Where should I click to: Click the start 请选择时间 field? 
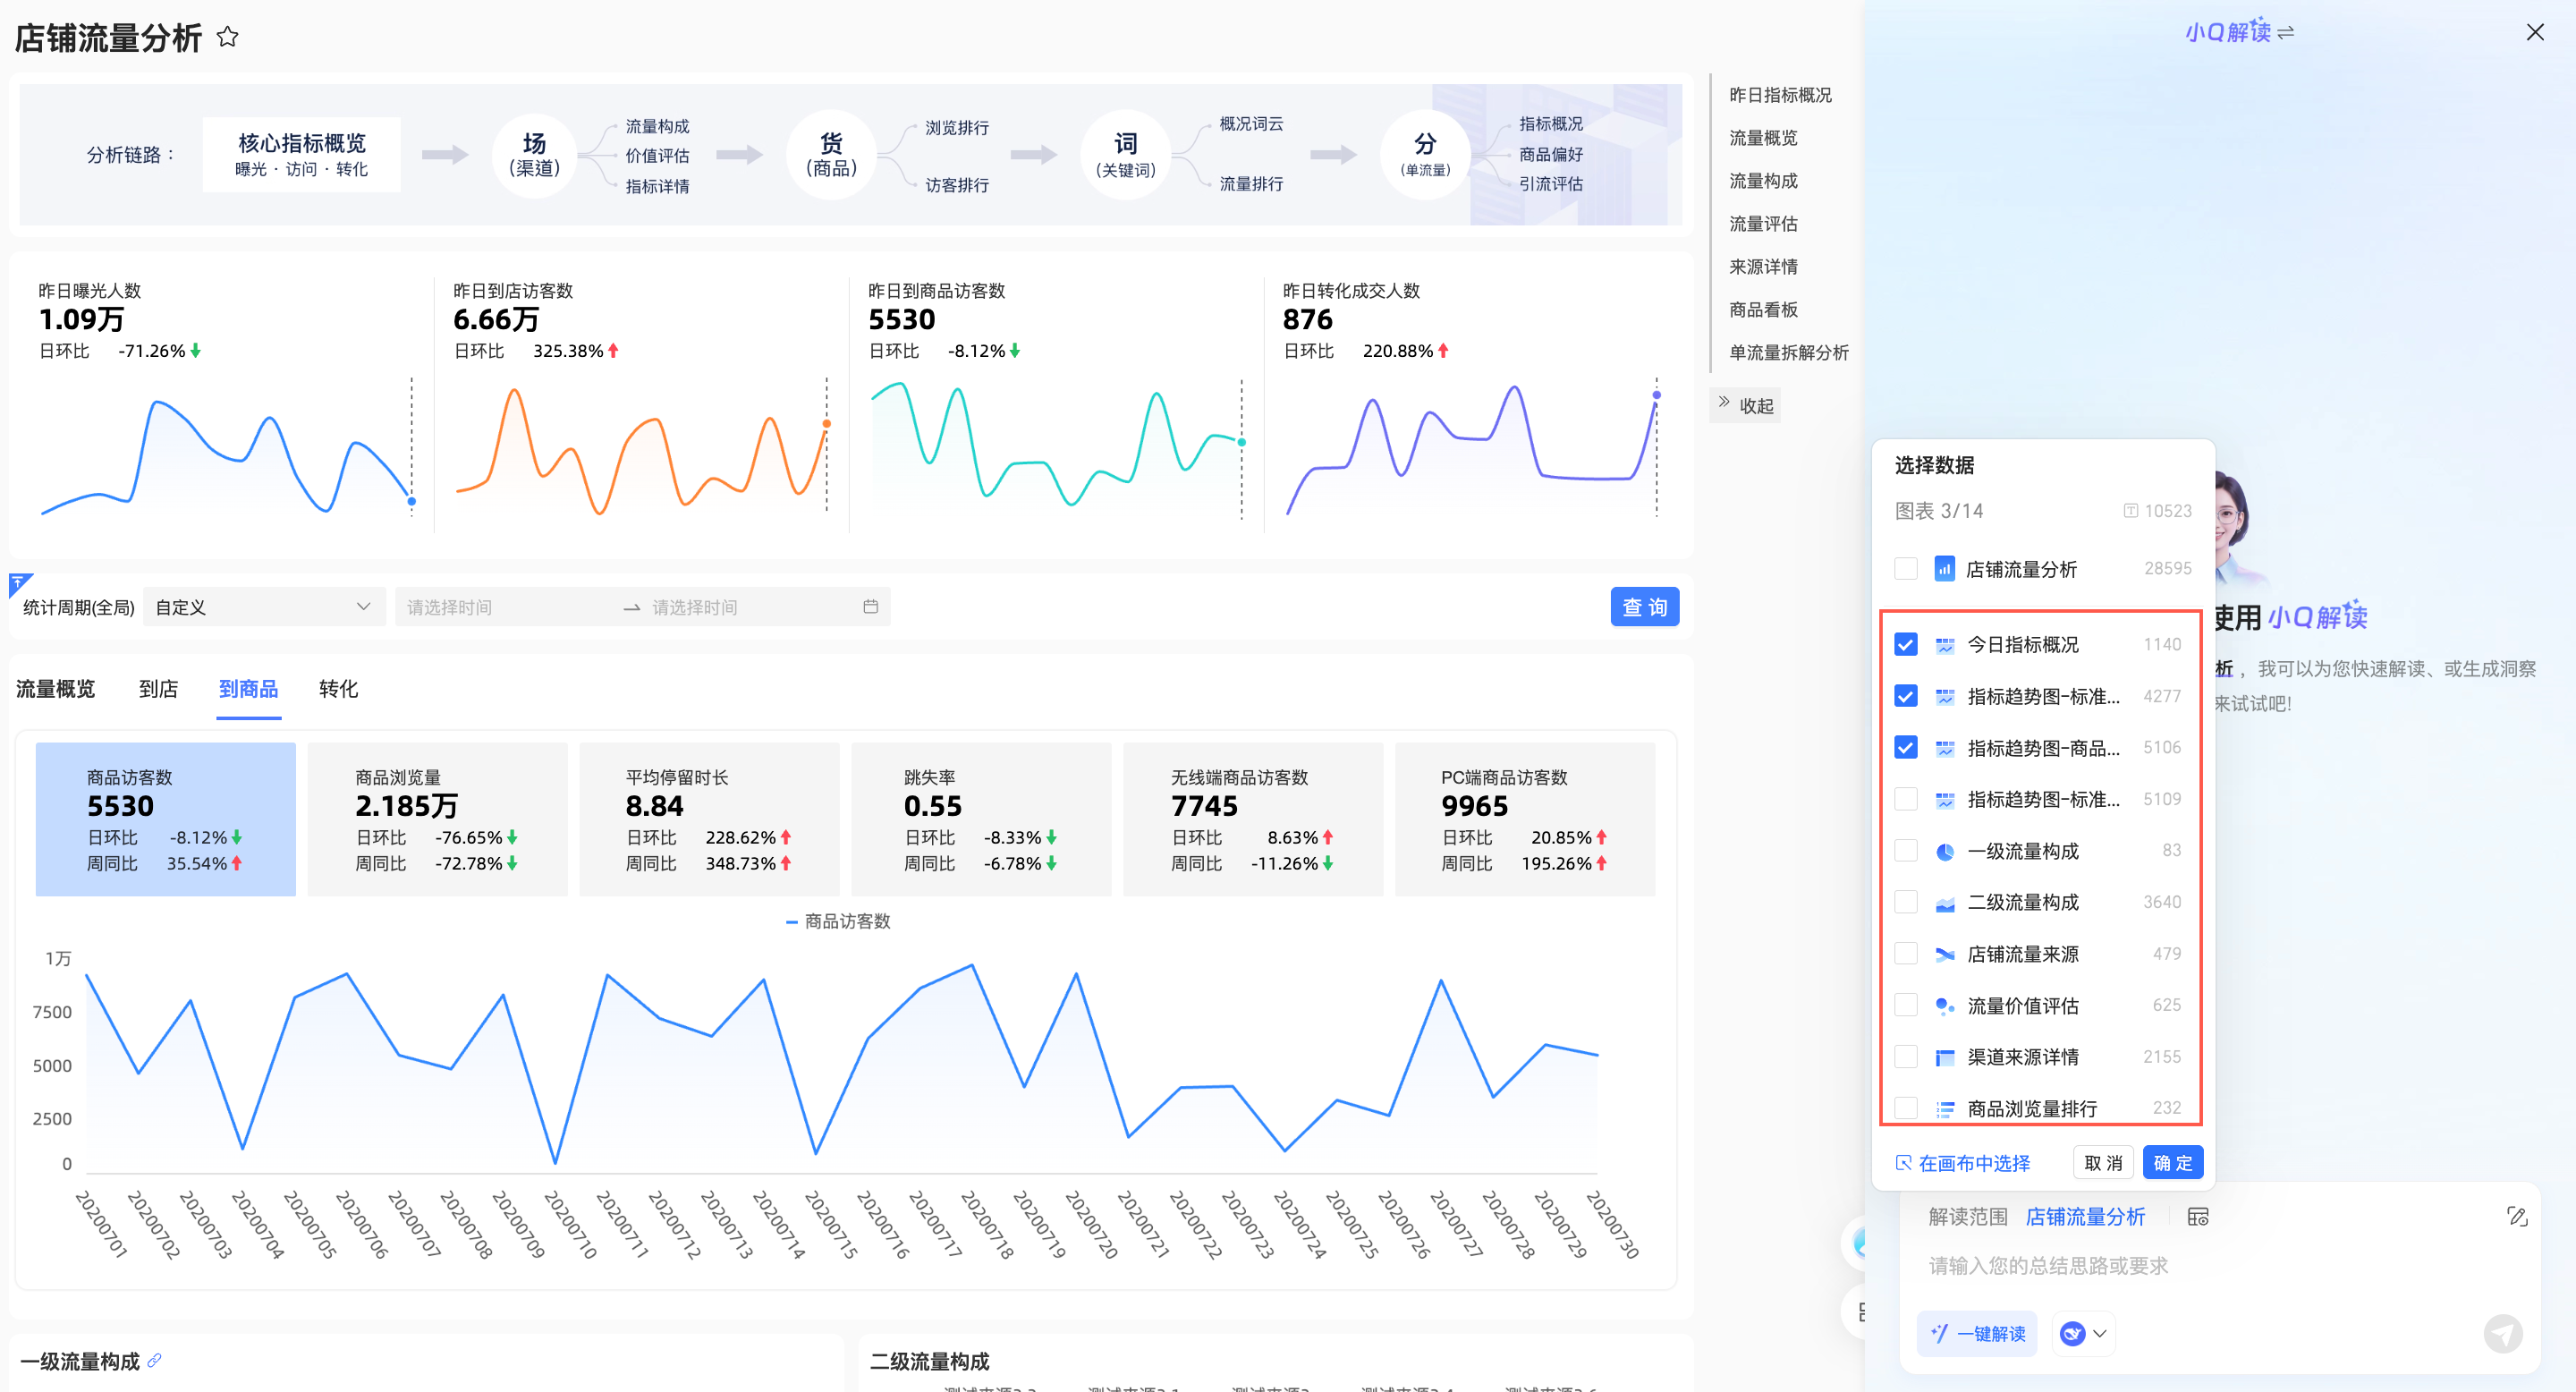tap(505, 607)
